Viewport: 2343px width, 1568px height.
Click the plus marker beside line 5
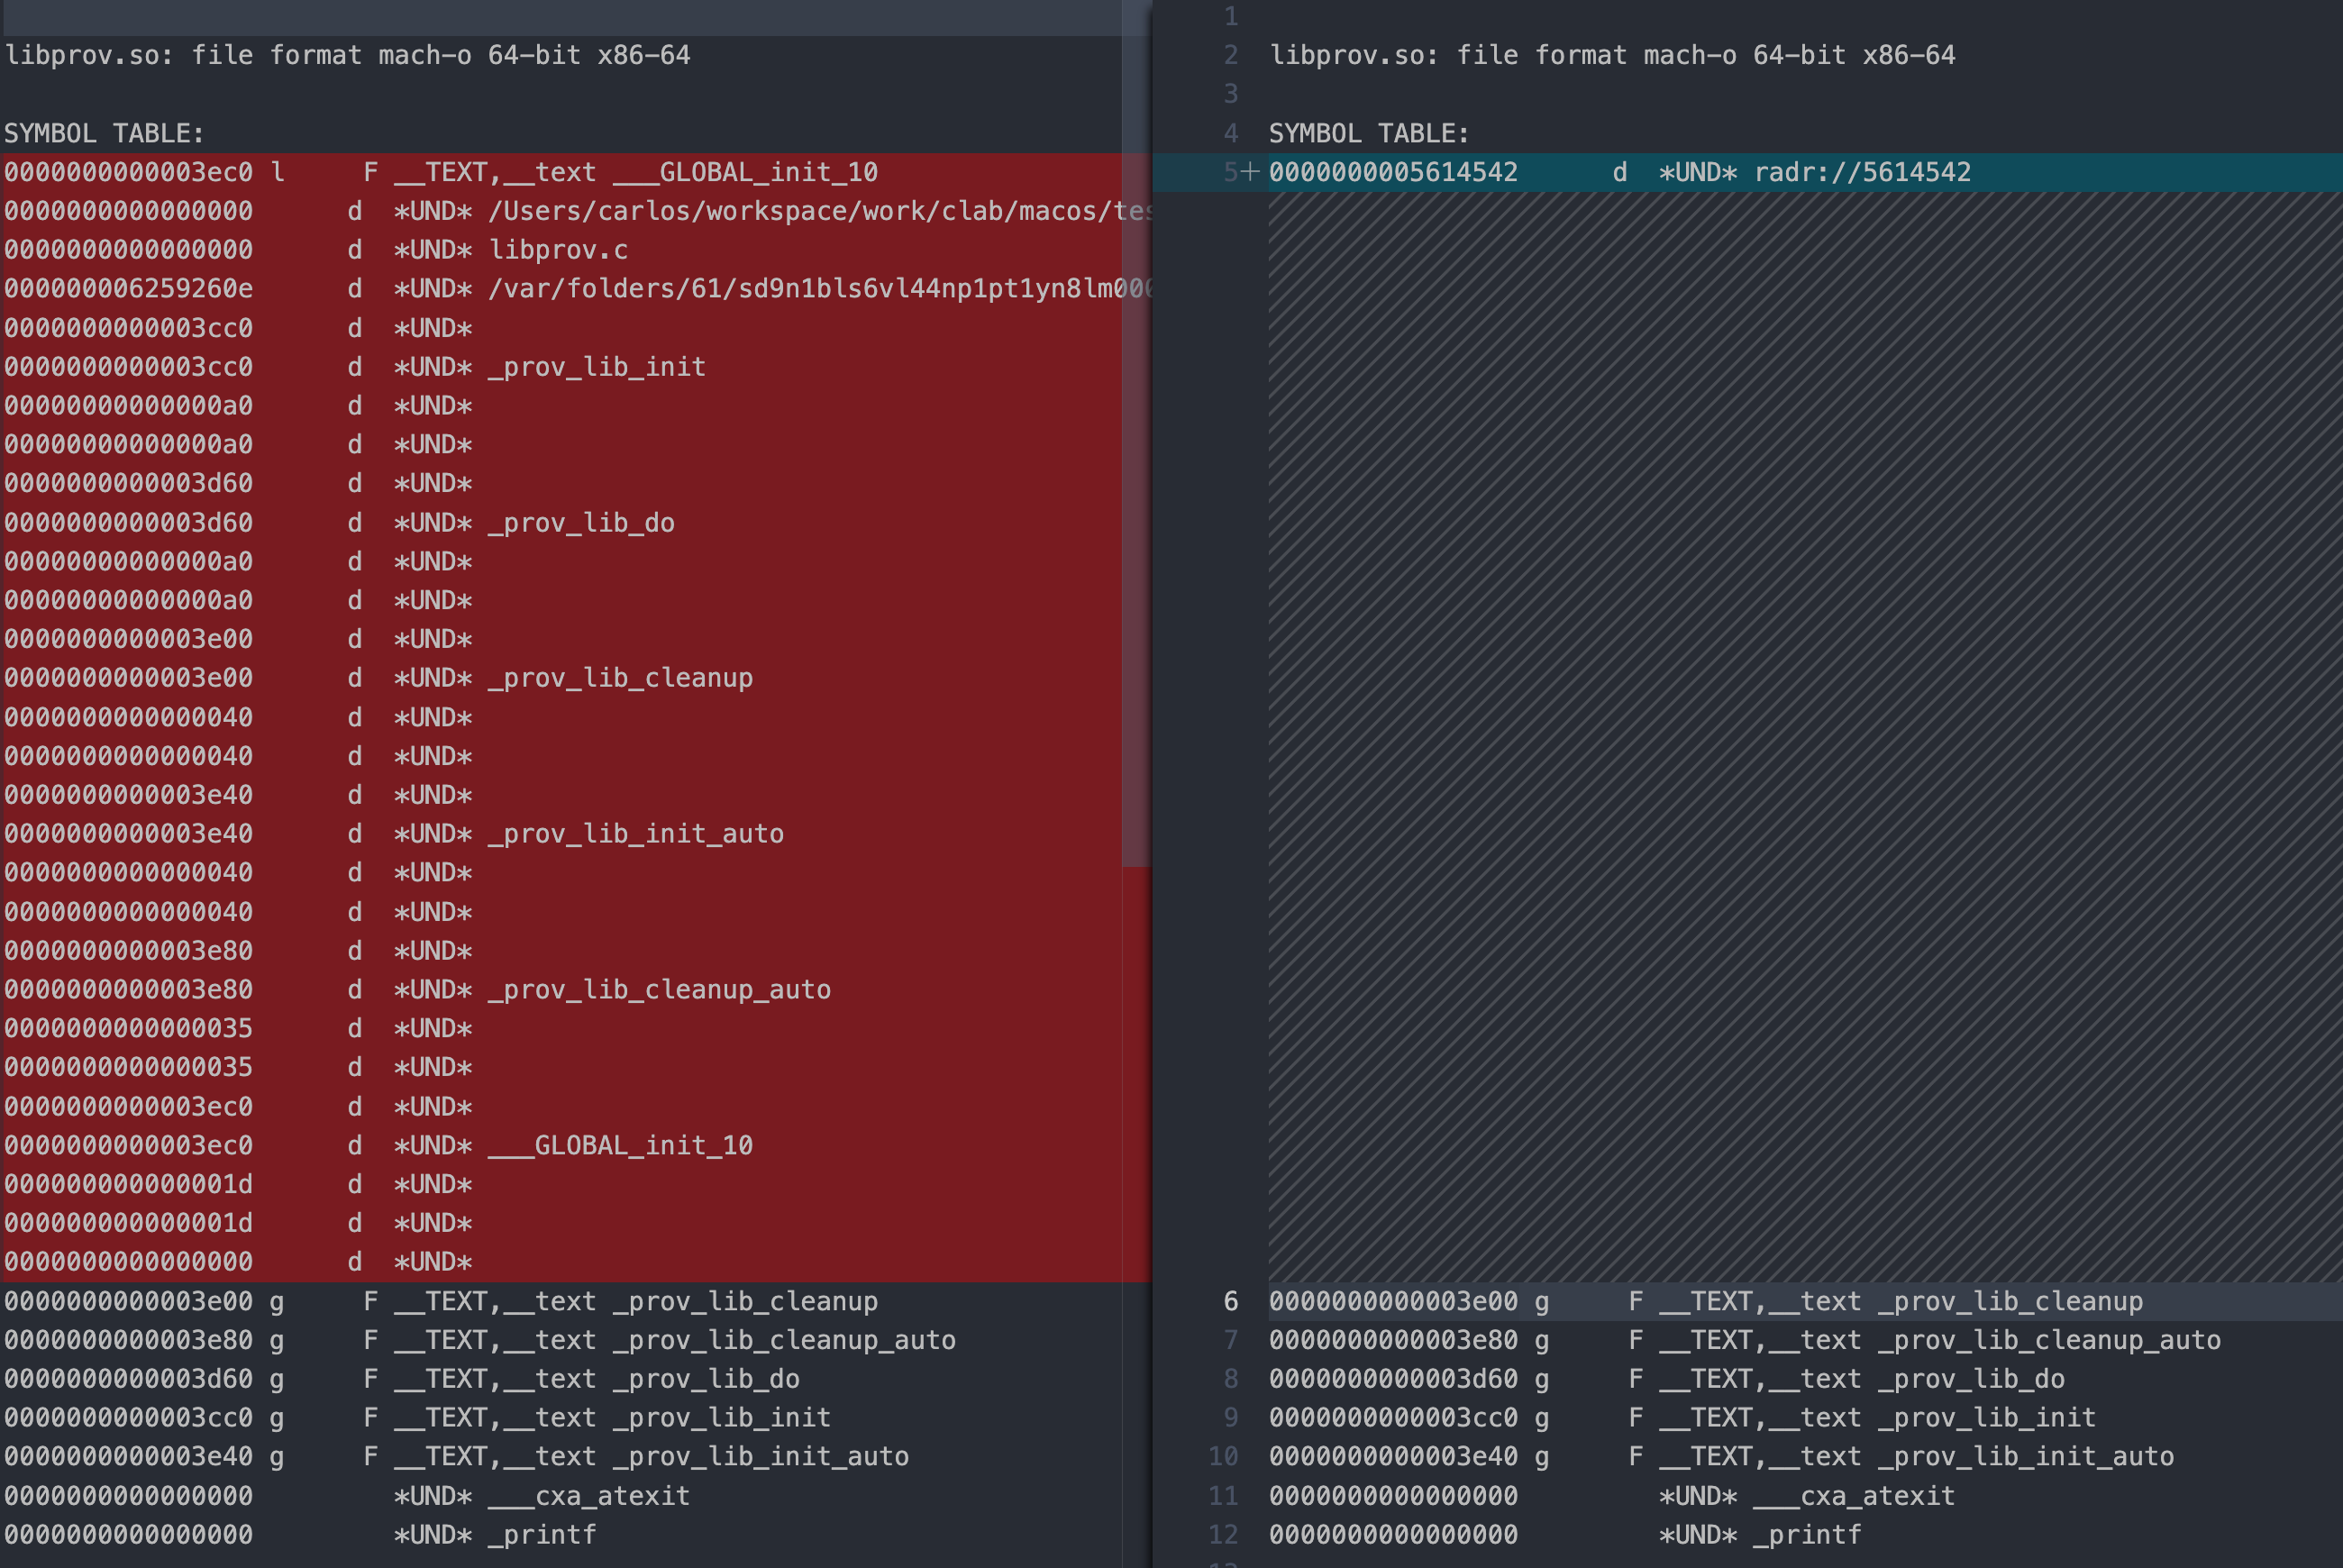[1249, 172]
